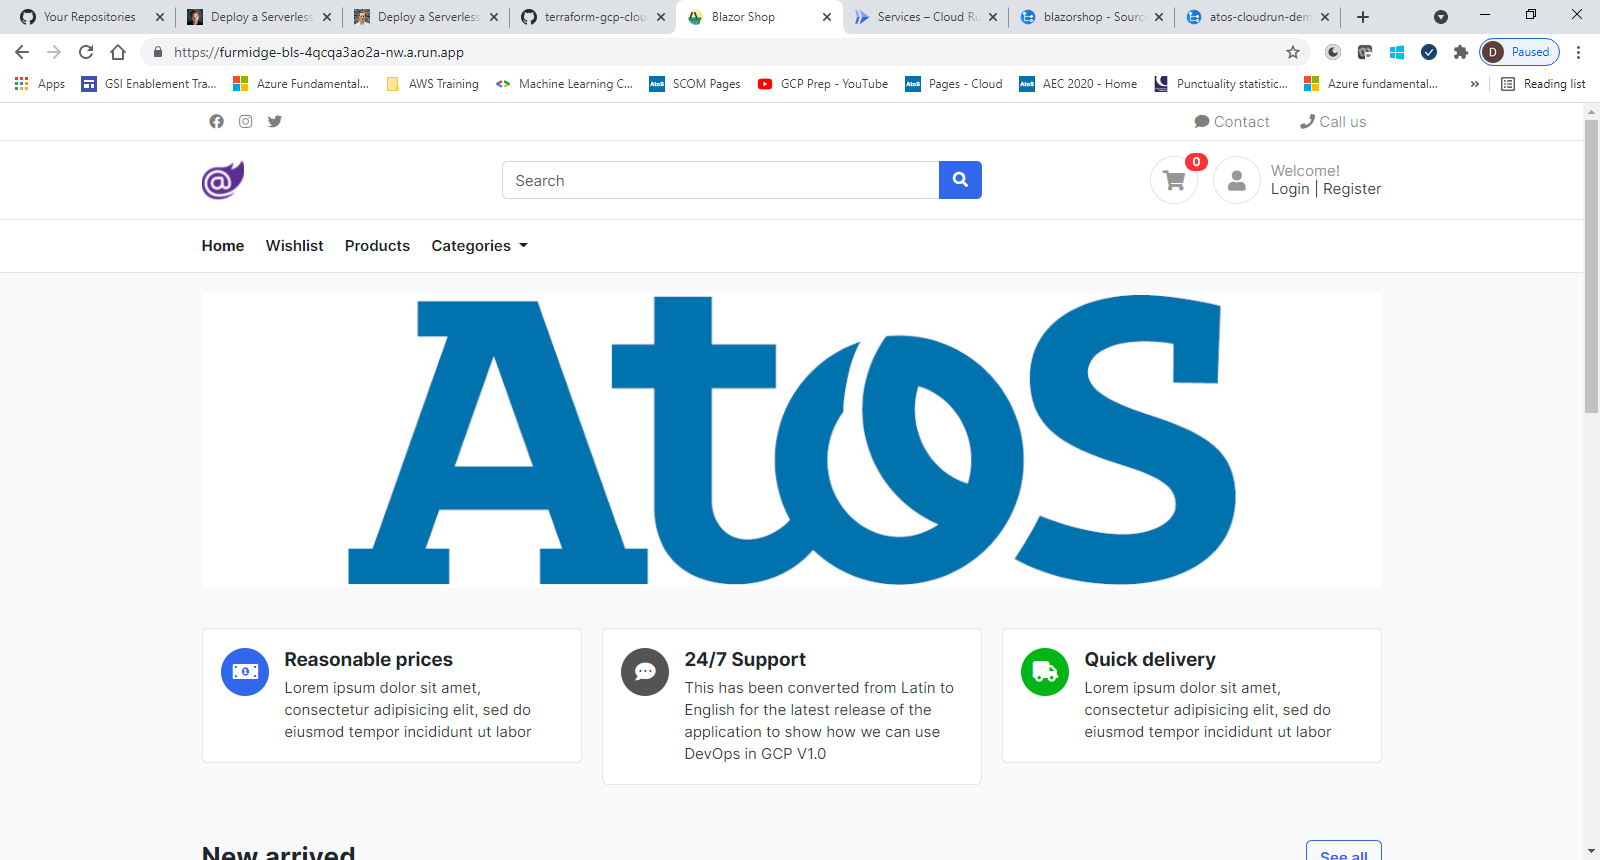View site security lock info
Screen dimensions: 1600x860
pyautogui.click(x=157, y=52)
